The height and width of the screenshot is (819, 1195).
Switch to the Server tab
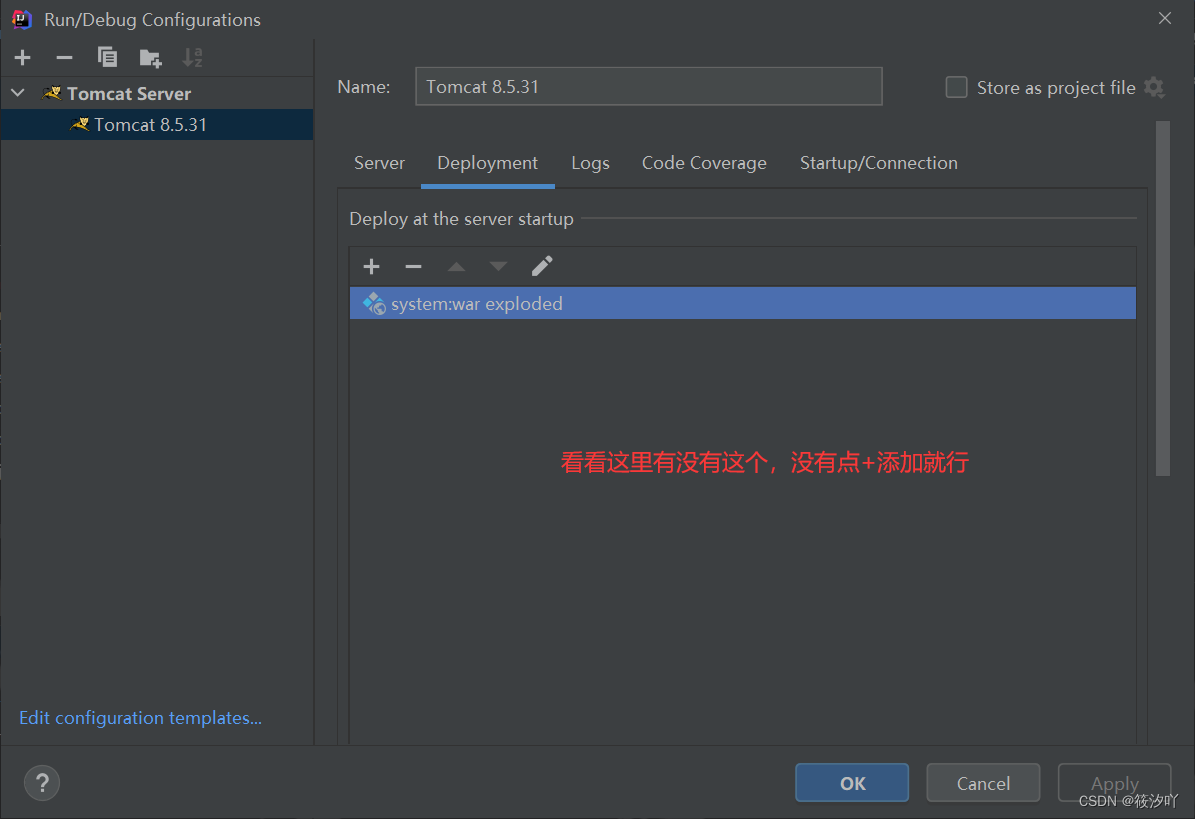tap(379, 163)
